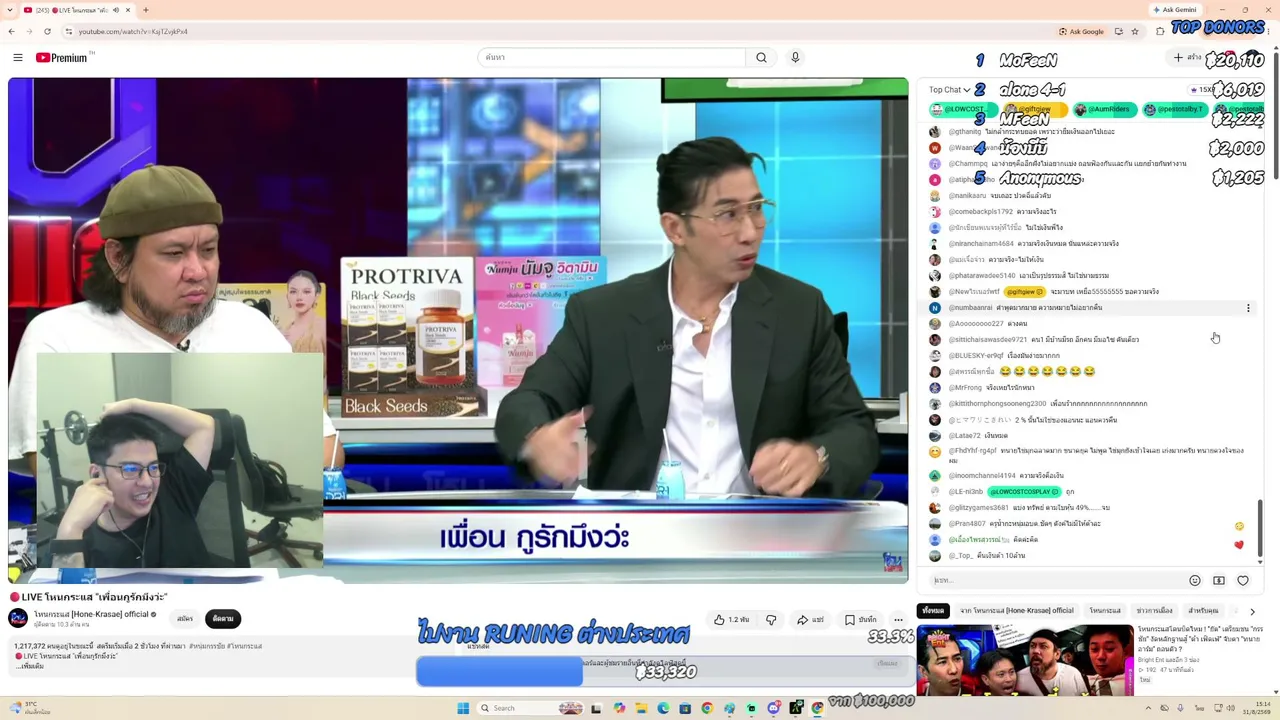Save the video to a playlist
Image resolution: width=1280 pixels, height=720 pixels.
[861, 620]
